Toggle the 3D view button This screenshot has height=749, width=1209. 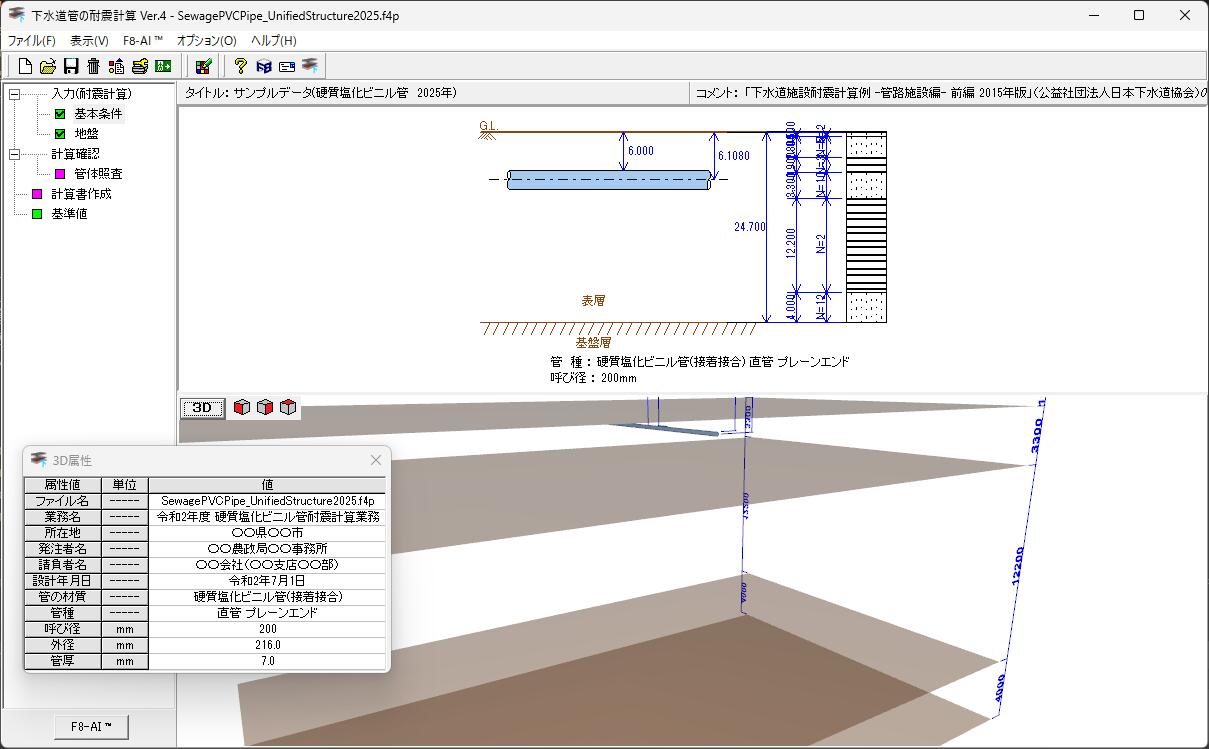tap(201, 407)
